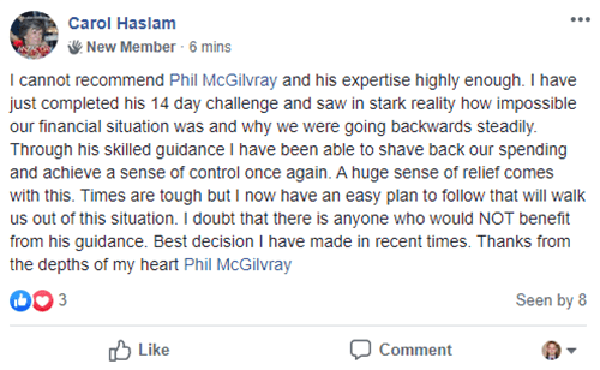Click the speech bubble icon beside Comment
The image size is (600, 370).
[360, 349]
